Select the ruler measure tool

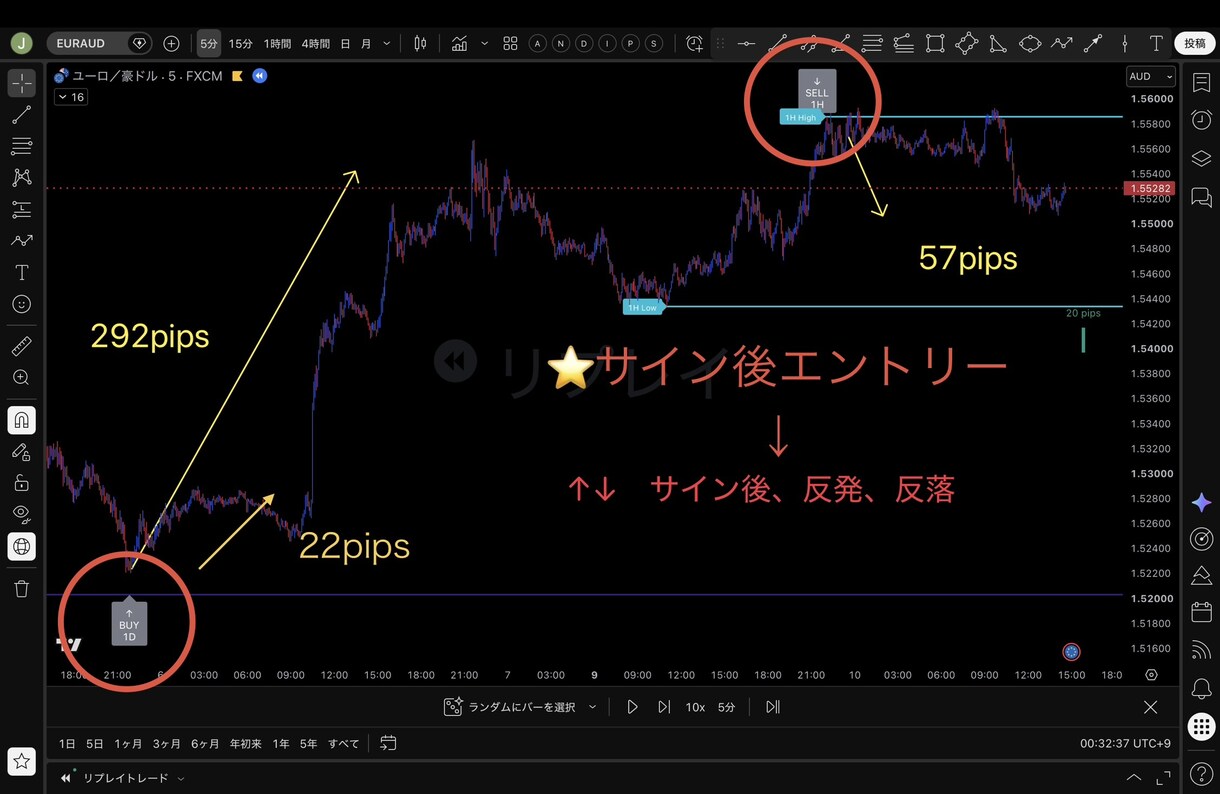coord(21,346)
